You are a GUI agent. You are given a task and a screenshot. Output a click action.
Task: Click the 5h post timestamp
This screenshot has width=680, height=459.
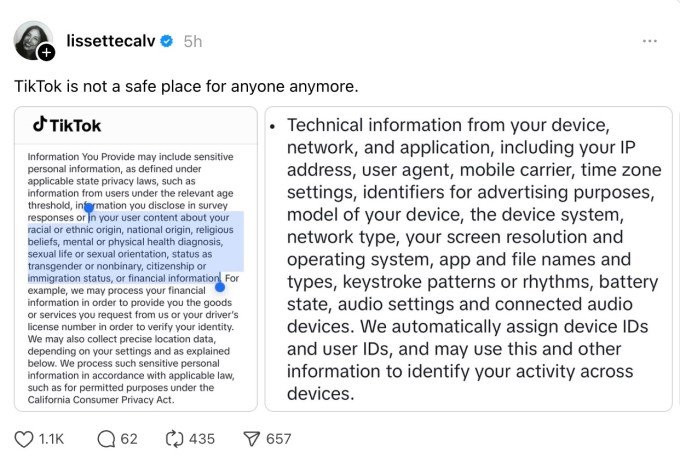[x=193, y=41]
